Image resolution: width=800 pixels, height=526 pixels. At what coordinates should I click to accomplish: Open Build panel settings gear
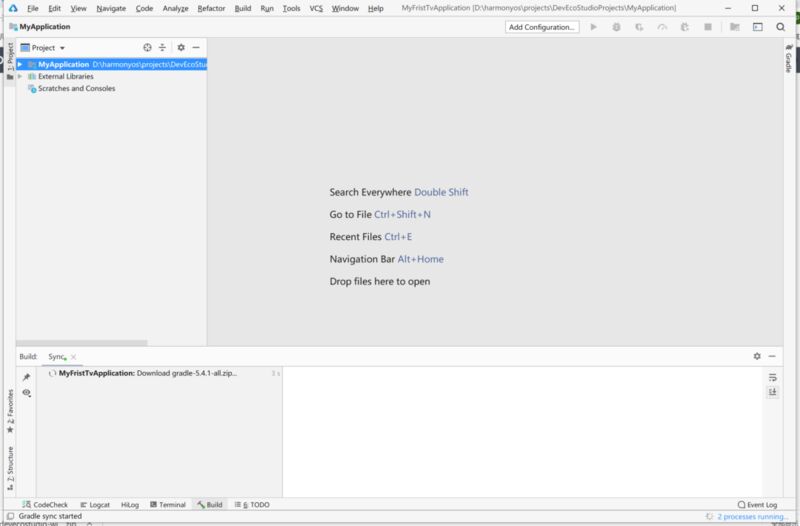pyautogui.click(x=757, y=356)
